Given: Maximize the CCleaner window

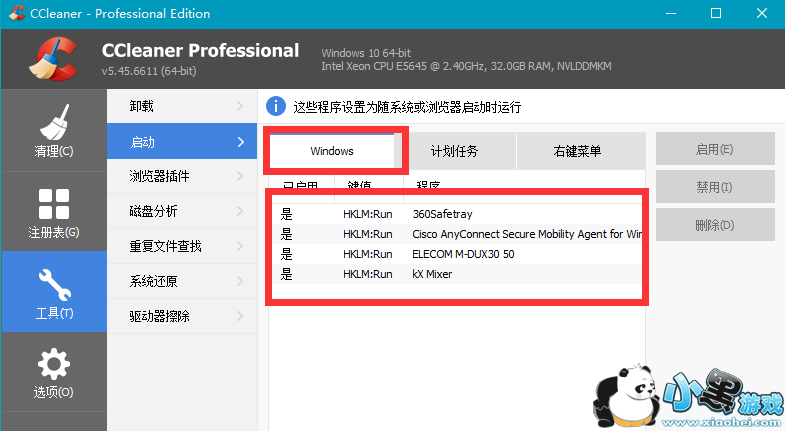Looking at the screenshot, I should pos(716,14).
